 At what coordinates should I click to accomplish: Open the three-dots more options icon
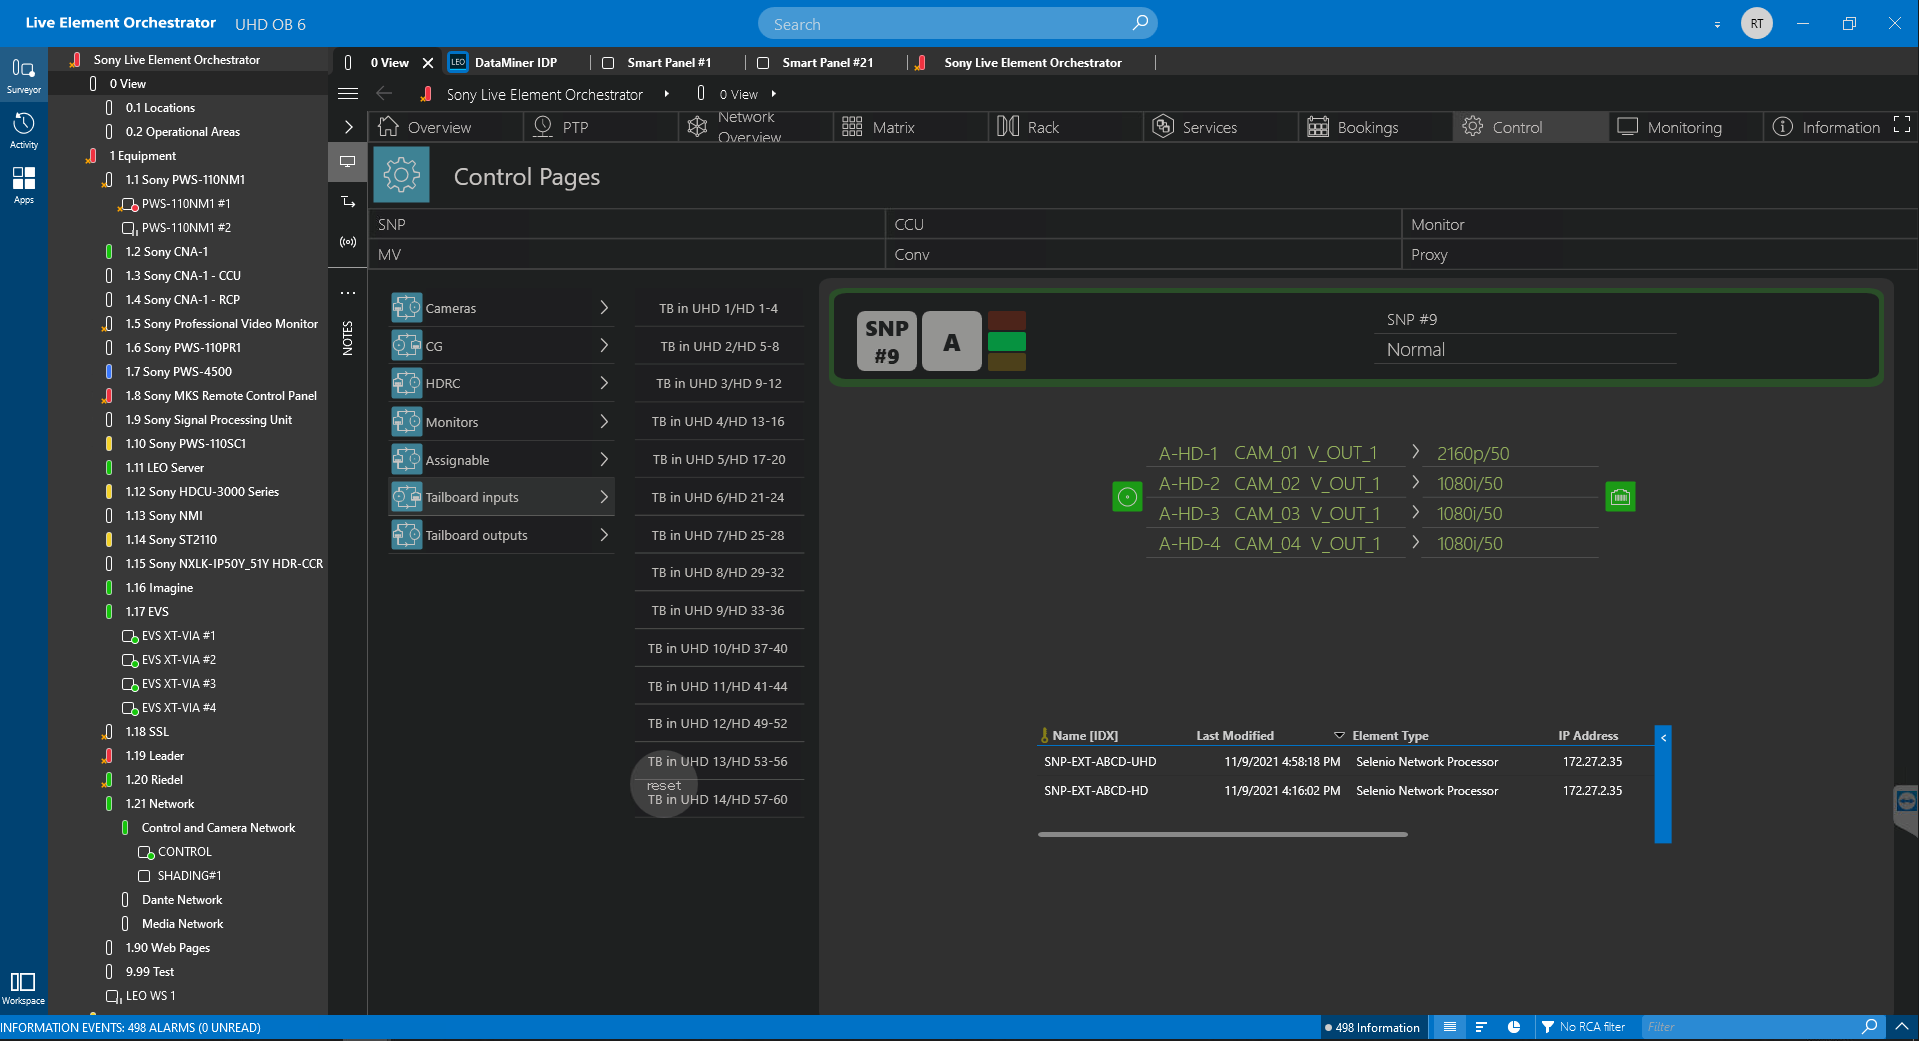pyautogui.click(x=348, y=293)
